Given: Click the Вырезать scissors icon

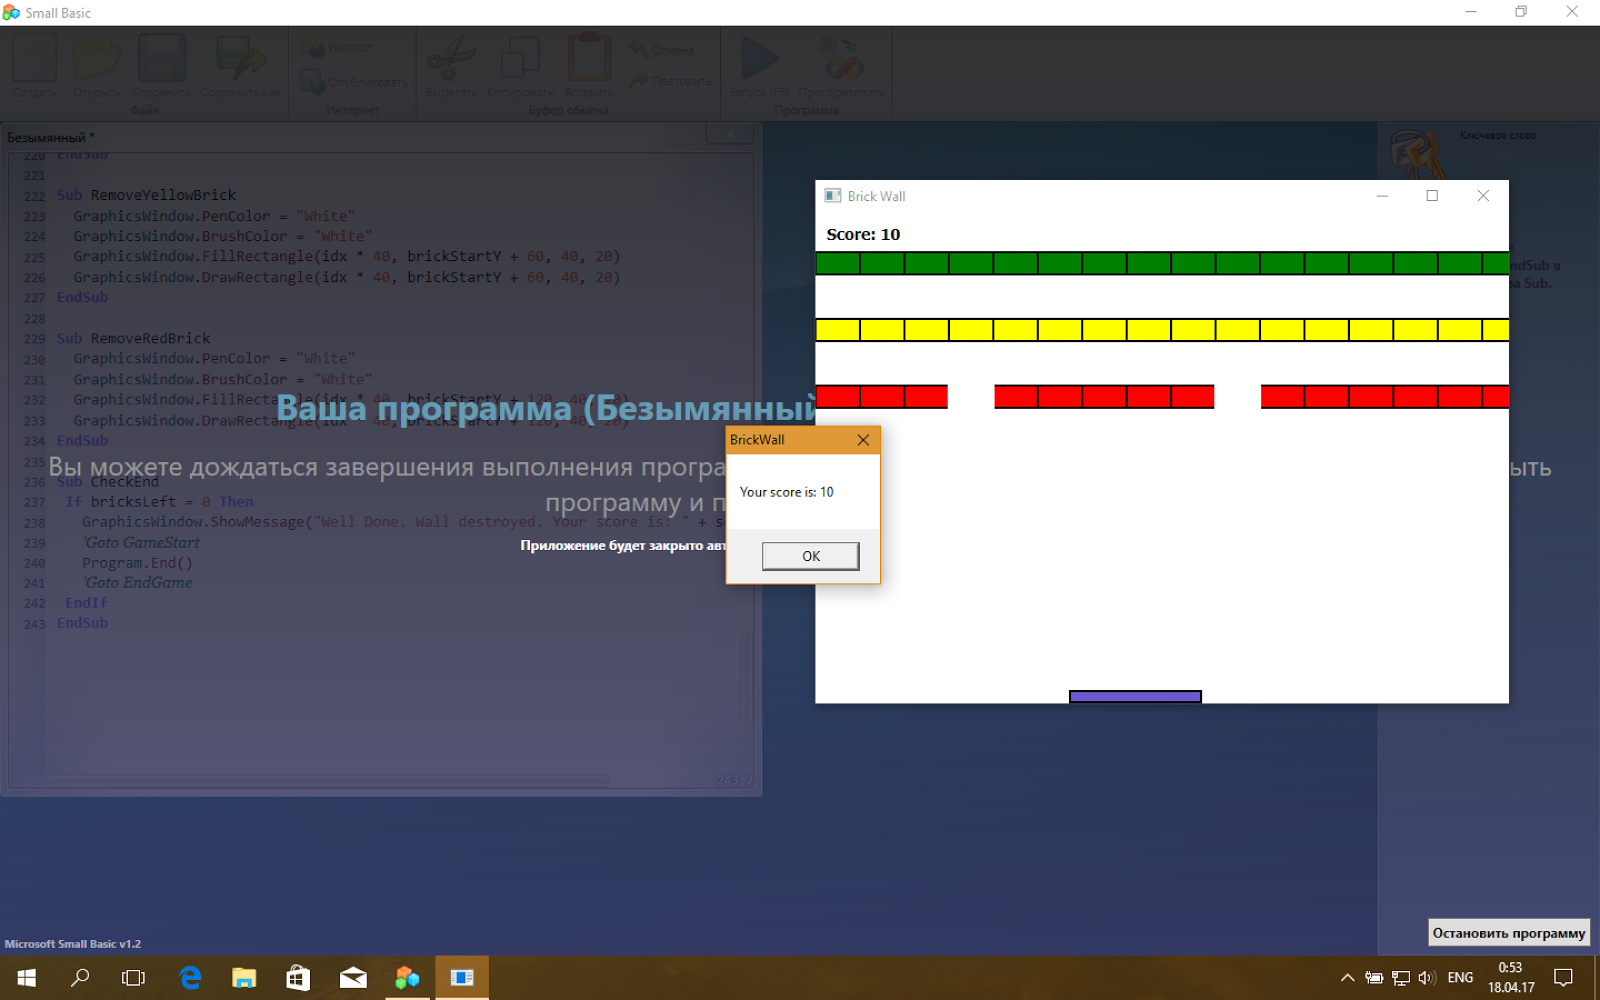Looking at the screenshot, I should 451,66.
